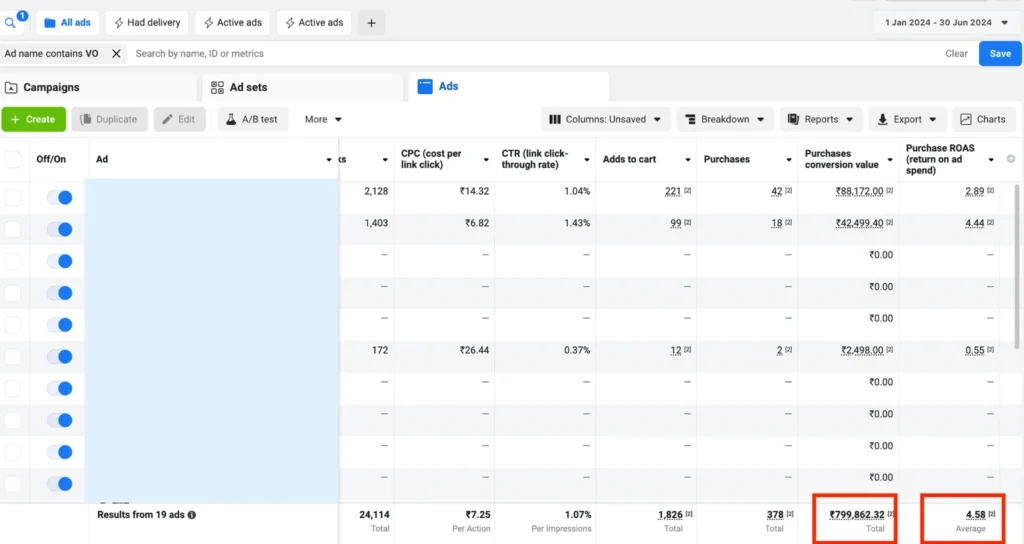The width and height of the screenshot is (1024, 544).
Task: Toggle off the first ad's switch
Action: pos(59,197)
